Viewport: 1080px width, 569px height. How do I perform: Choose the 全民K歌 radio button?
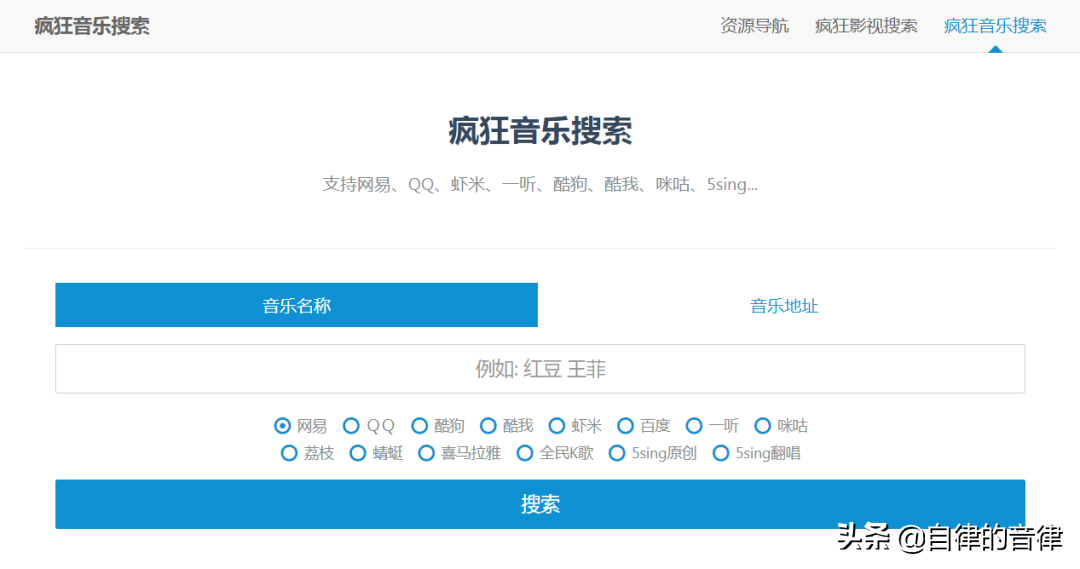pyautogui.click(x=525, y=453)
